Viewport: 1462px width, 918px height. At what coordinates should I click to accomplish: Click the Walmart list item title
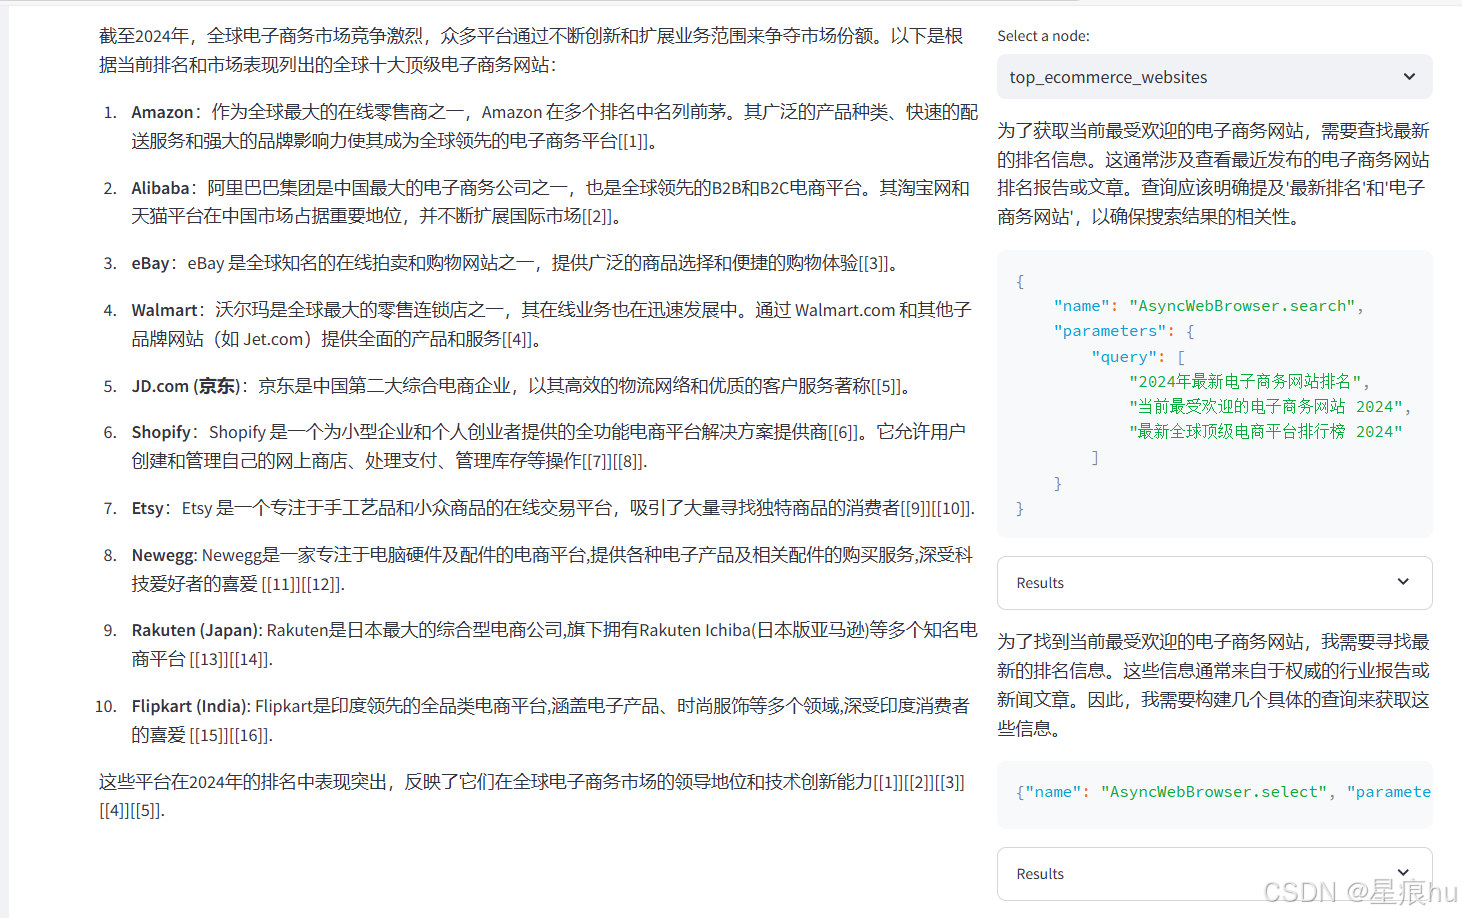(164, 310)
